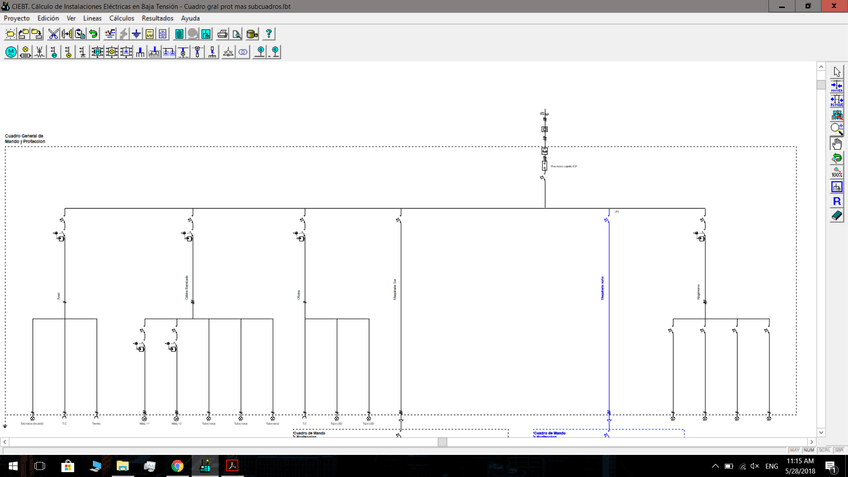Click the taskbar clock showing 11:15 AM

point(800,466)
